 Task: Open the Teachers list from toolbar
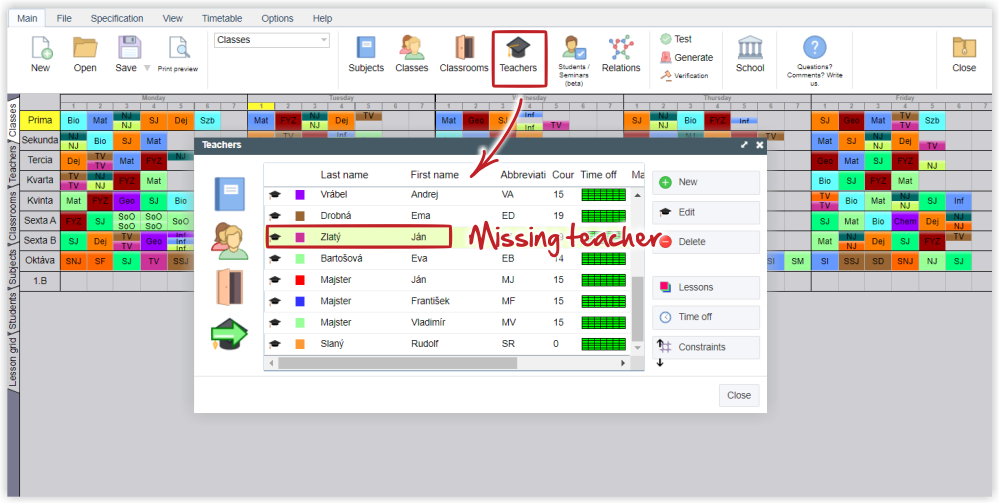[518, 55]
